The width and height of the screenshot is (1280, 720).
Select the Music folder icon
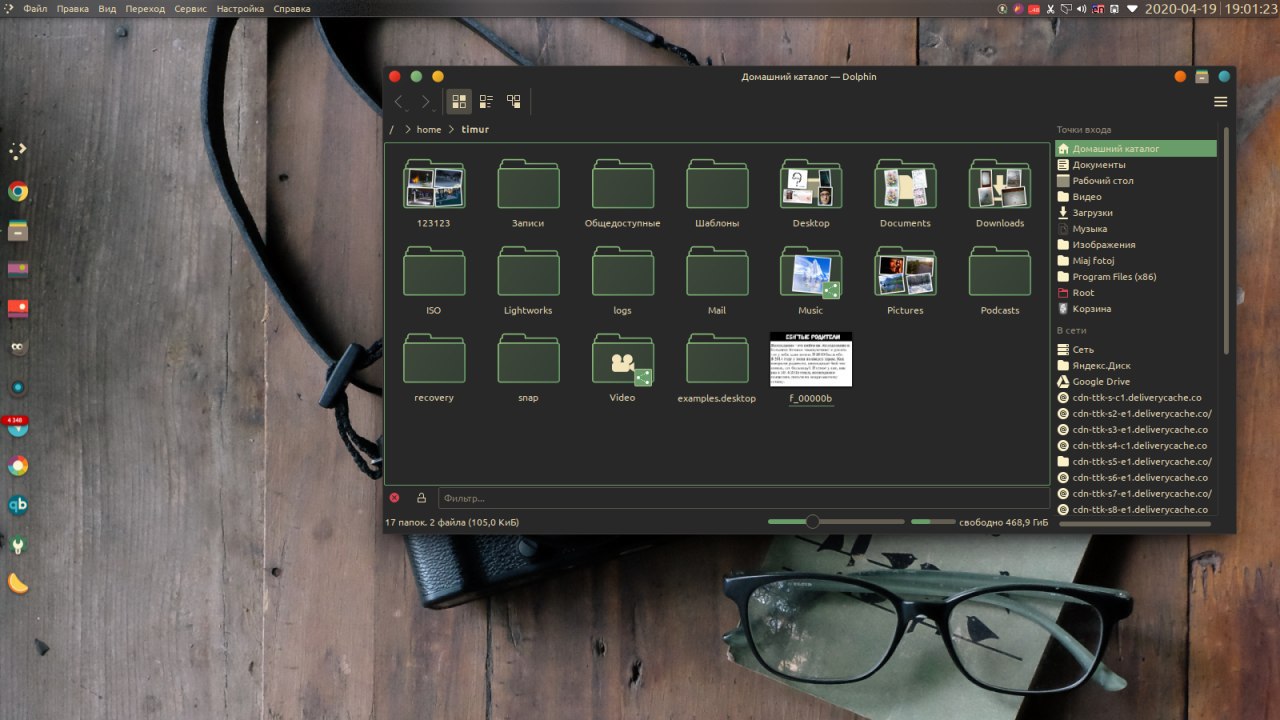pos(811,271)
